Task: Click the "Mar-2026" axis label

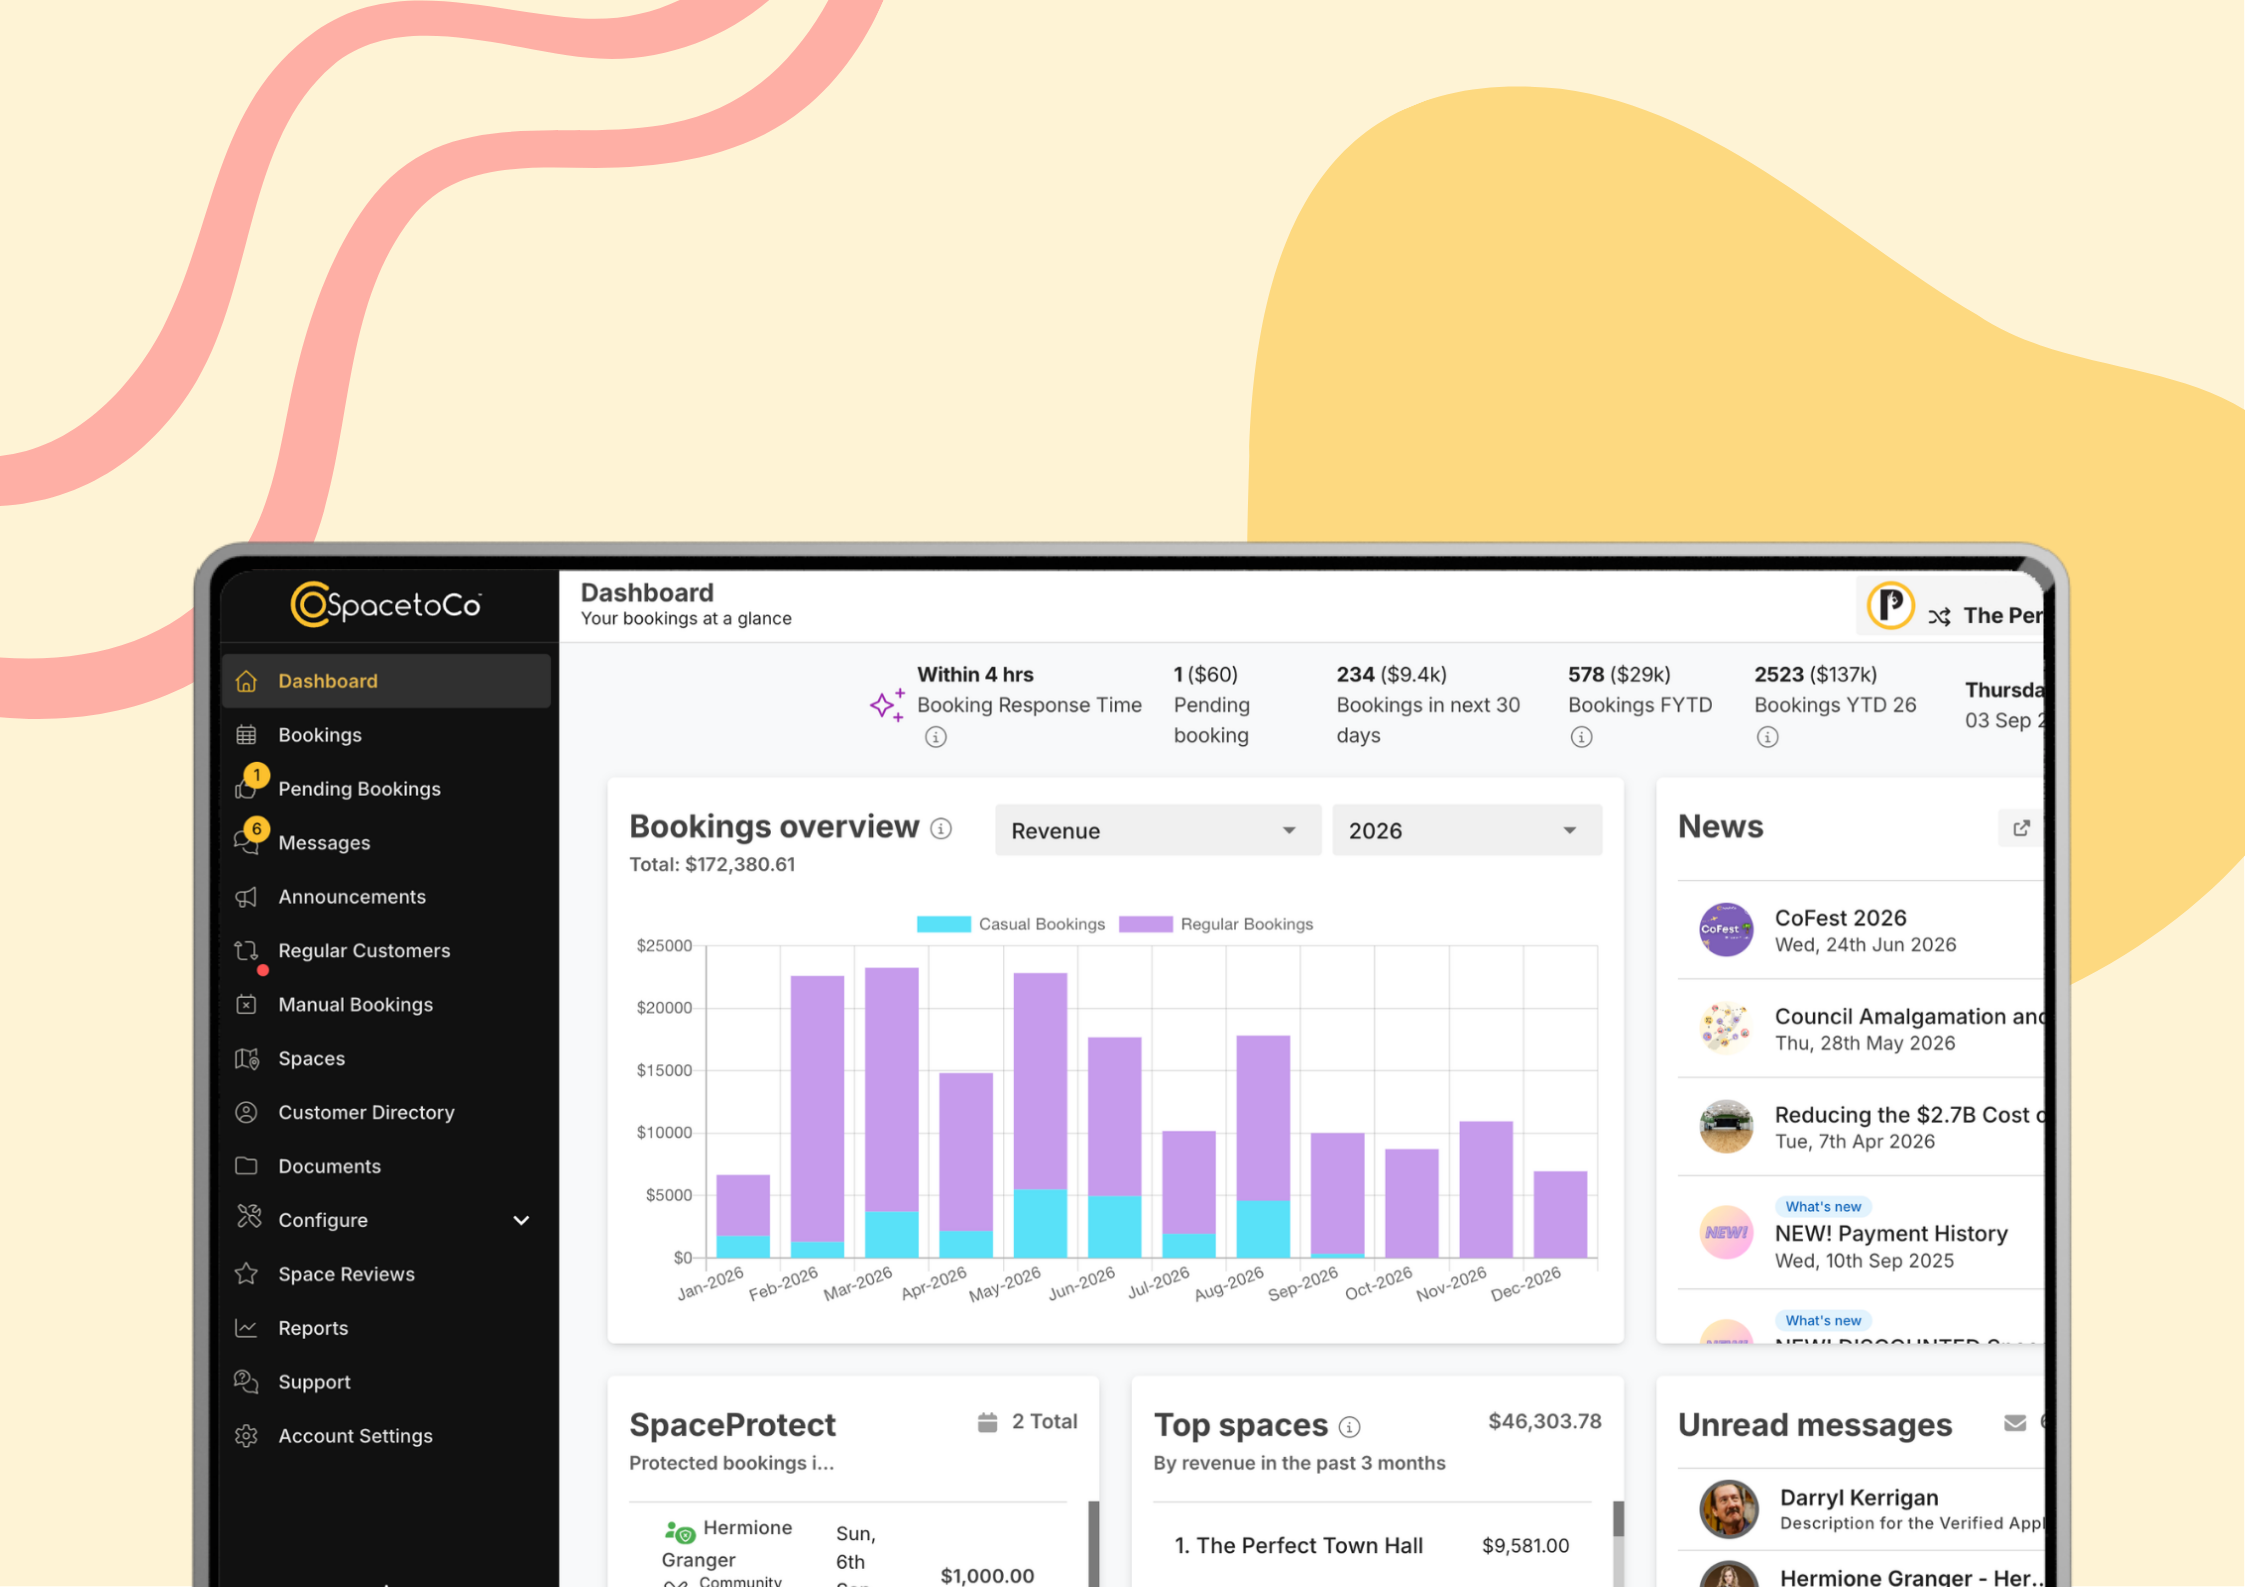Action: 858,1284
